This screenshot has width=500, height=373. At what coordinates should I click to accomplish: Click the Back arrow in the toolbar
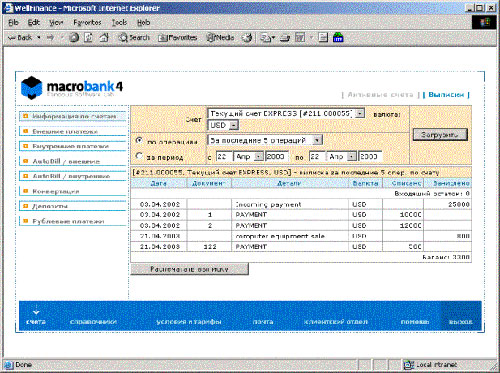(x=20, y=38)
